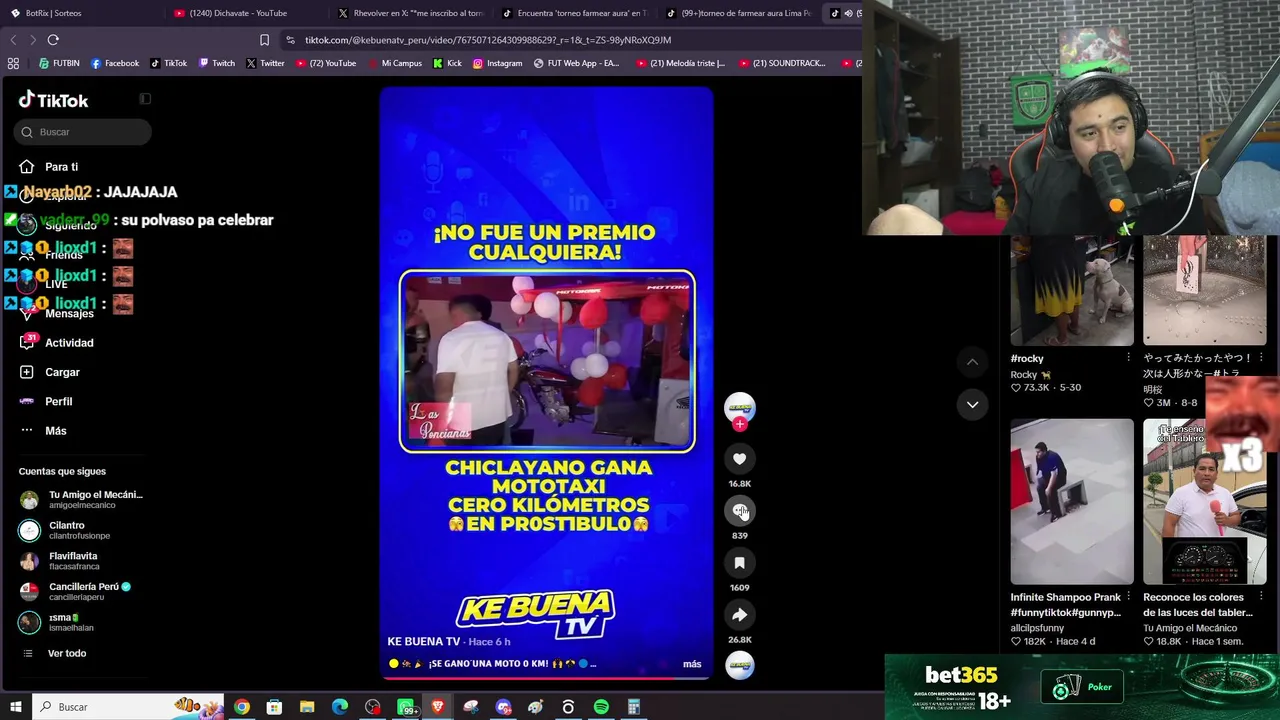Go to next video with down arrow

[x=972, y=404]
